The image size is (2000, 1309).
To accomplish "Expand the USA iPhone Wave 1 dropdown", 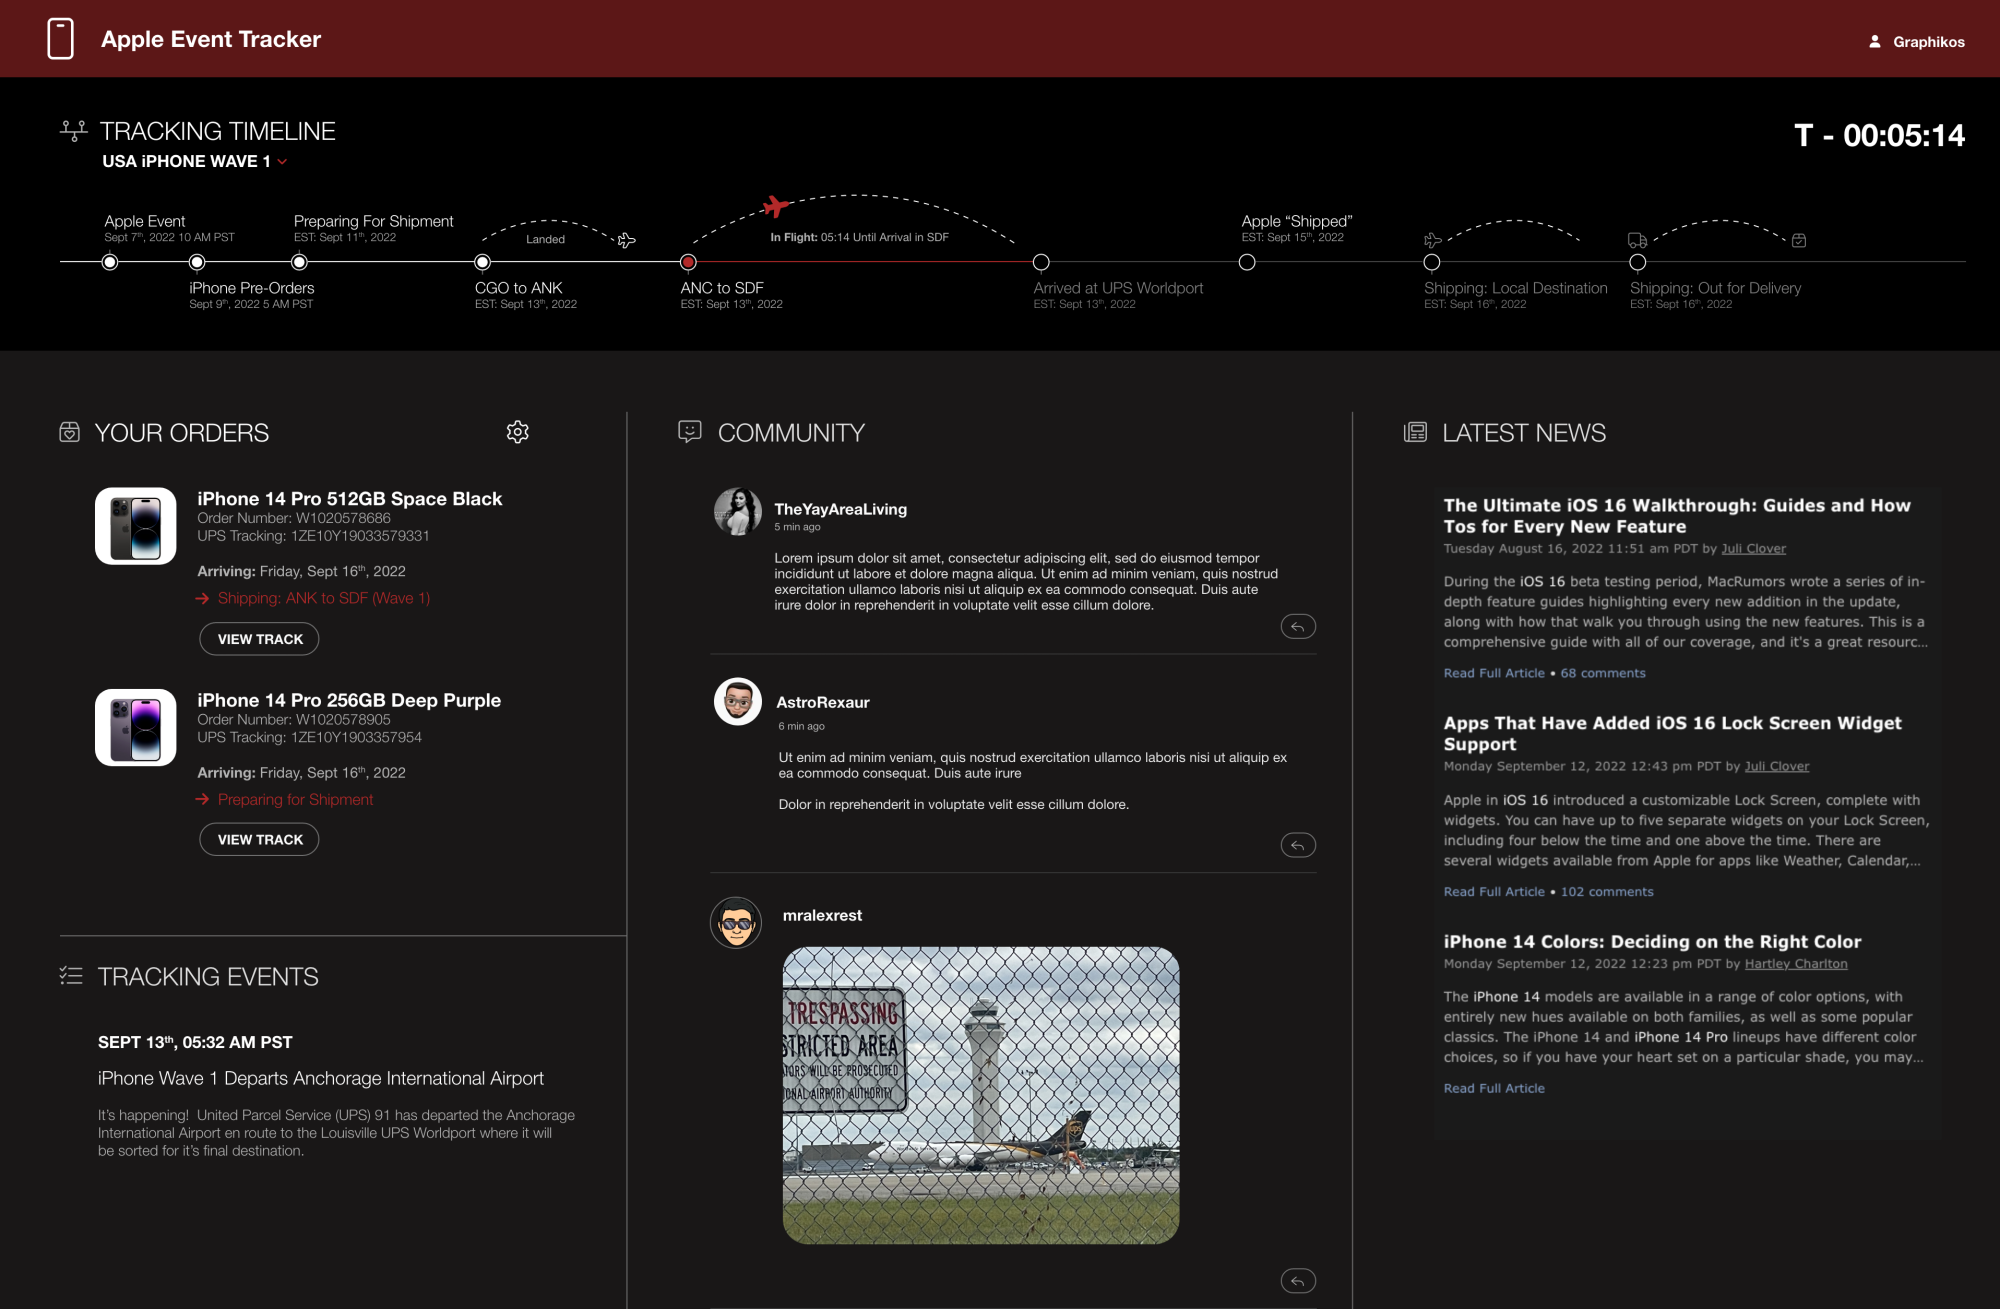I will pos(283,162).
